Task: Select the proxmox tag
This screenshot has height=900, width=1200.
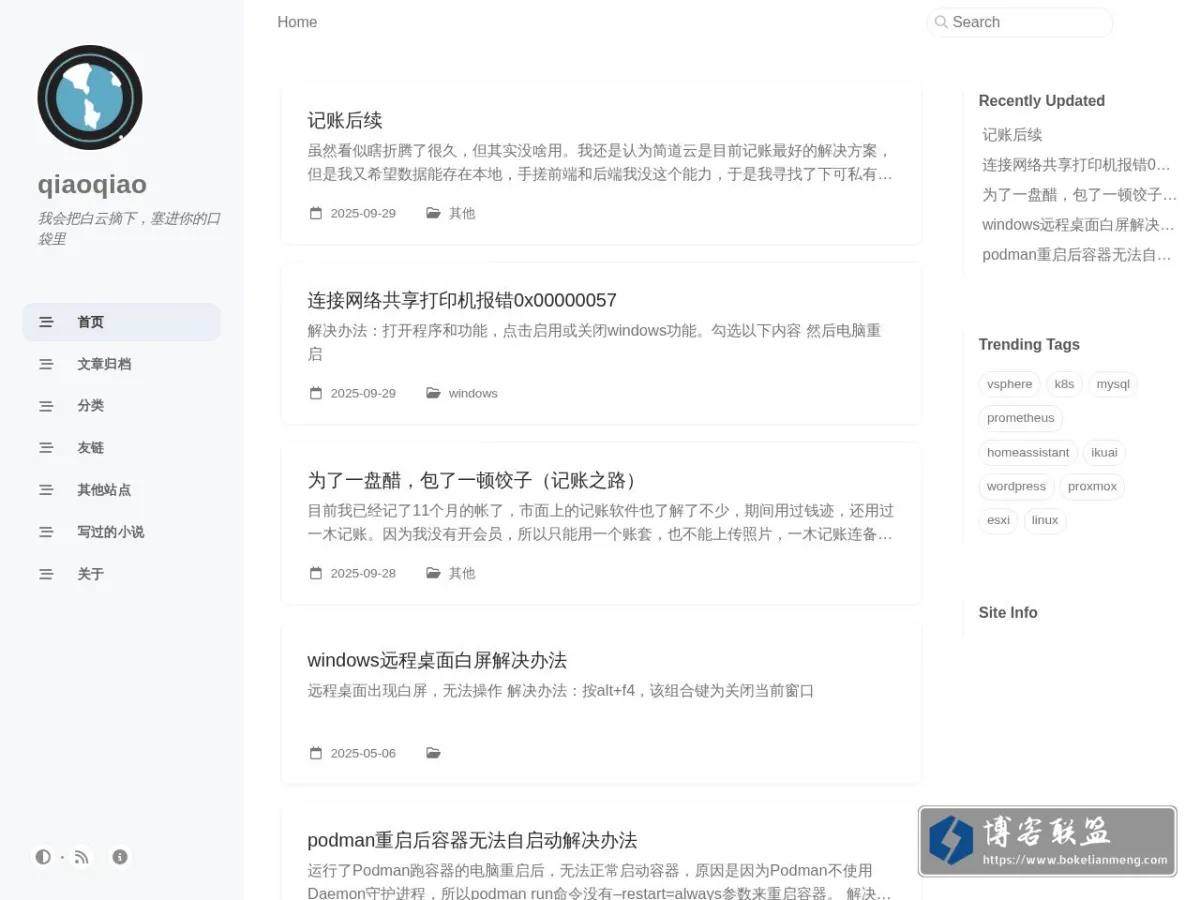Action: pos(1092,486)
